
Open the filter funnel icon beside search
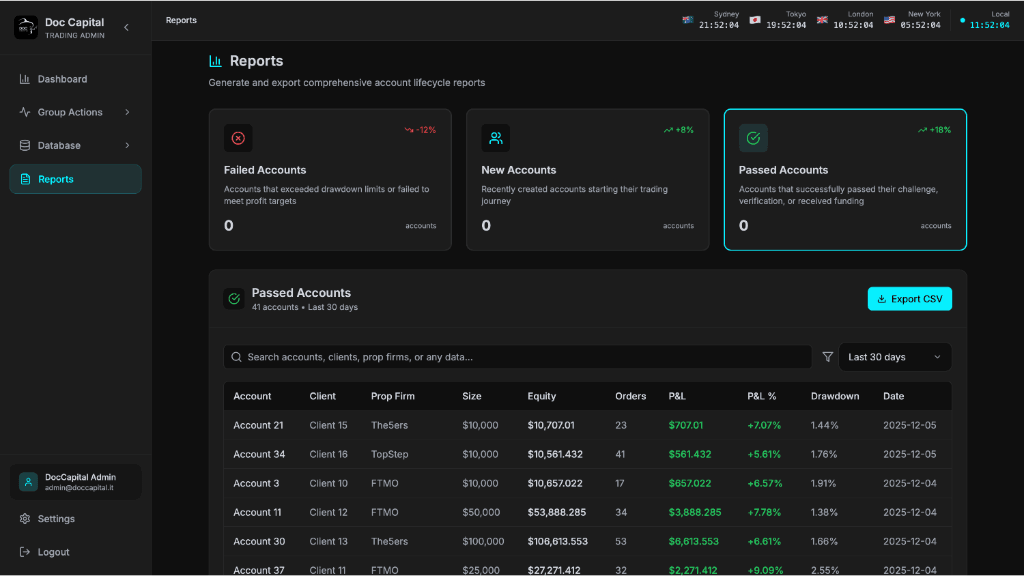(x=827, y=357)
